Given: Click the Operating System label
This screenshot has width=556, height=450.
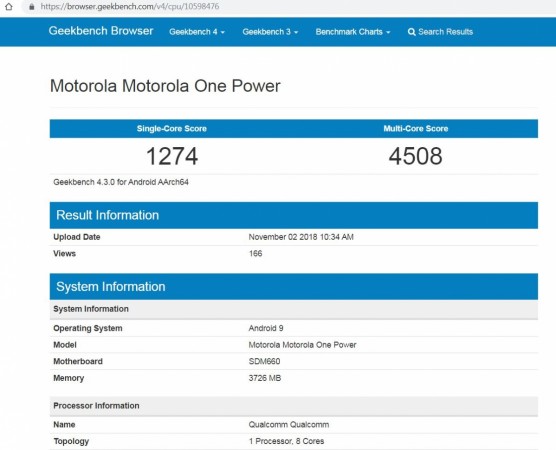Looking at the screenshot, I should pyautogui.click(x=88, y=328).
